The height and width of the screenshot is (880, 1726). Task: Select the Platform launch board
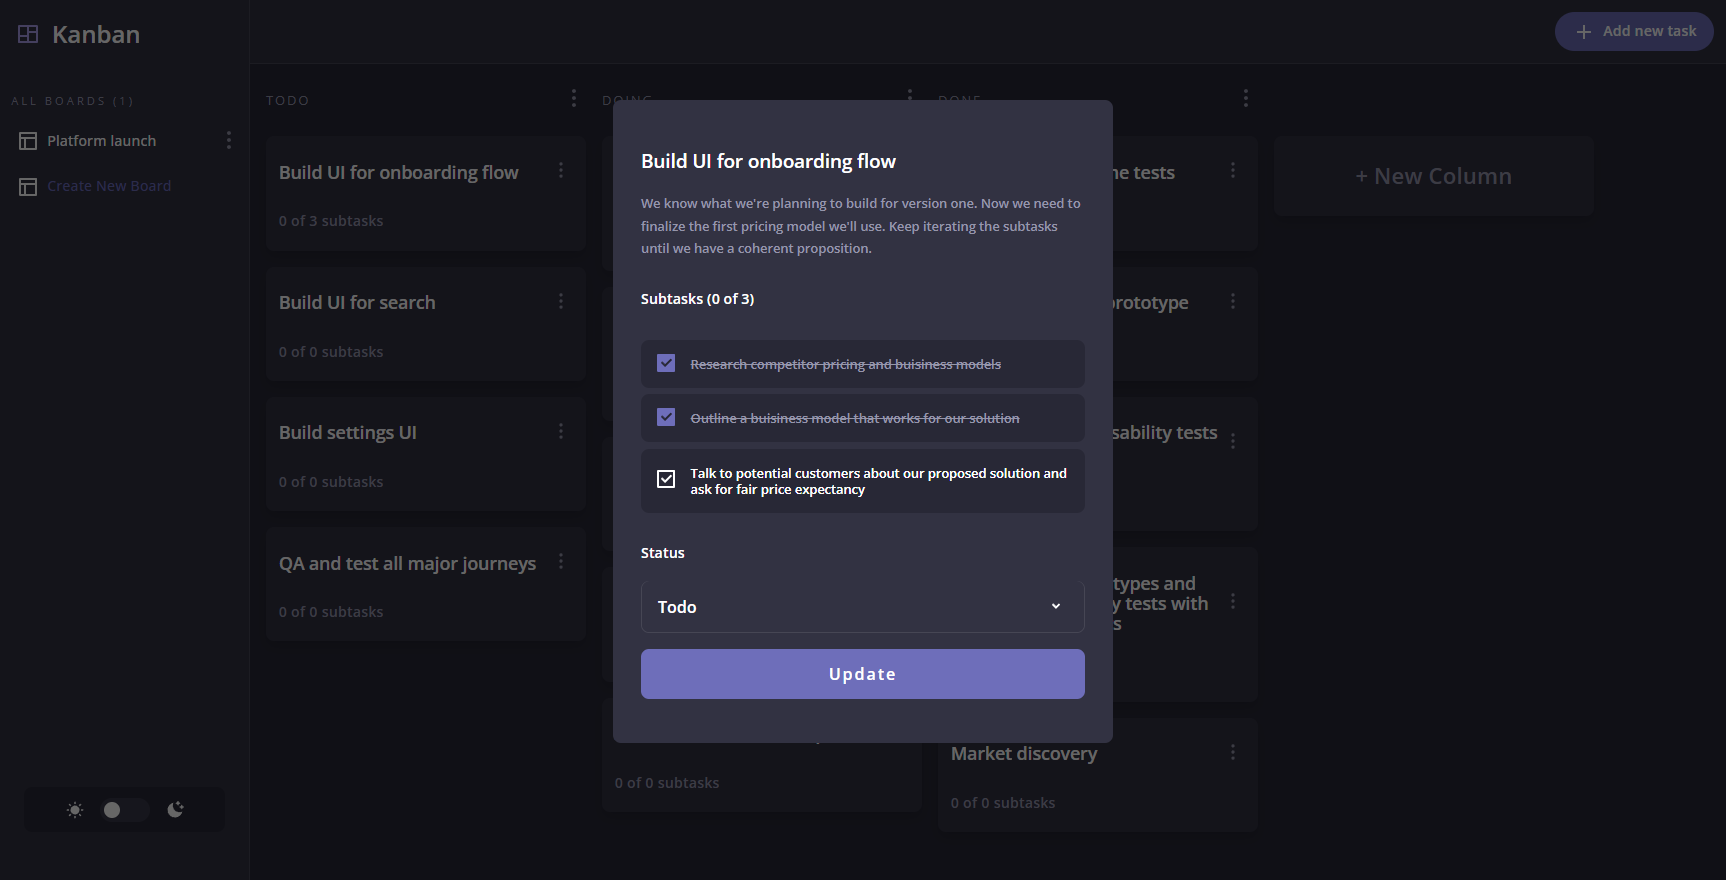[x=101, y=141]
